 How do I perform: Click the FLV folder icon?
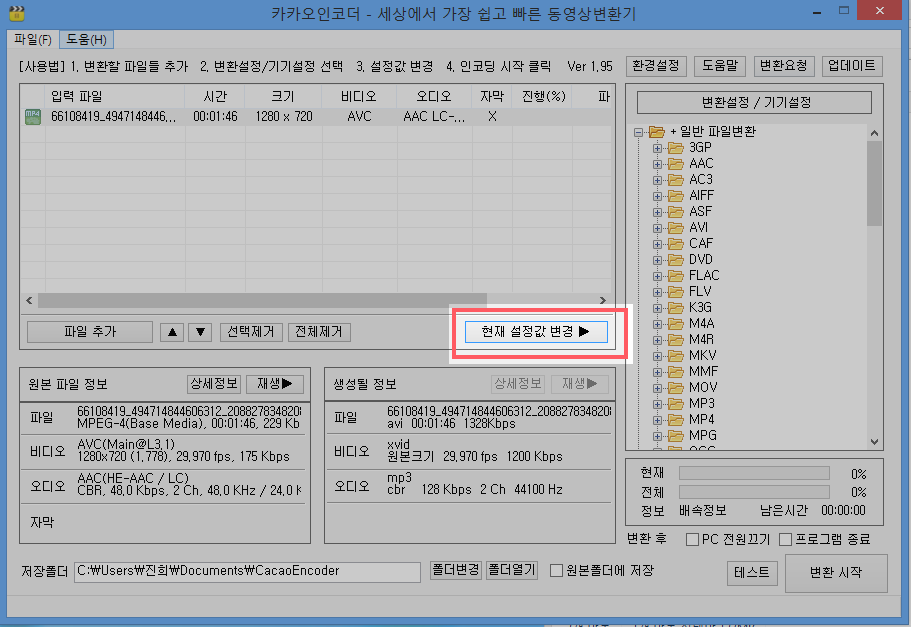675,292
